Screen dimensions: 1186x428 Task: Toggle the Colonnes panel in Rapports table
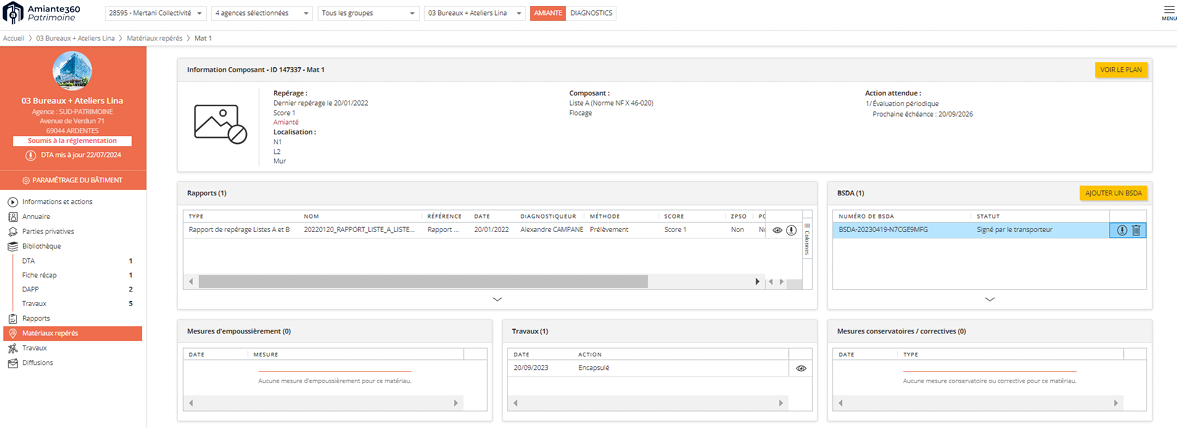pyautogui.click(x=807, y=242)
